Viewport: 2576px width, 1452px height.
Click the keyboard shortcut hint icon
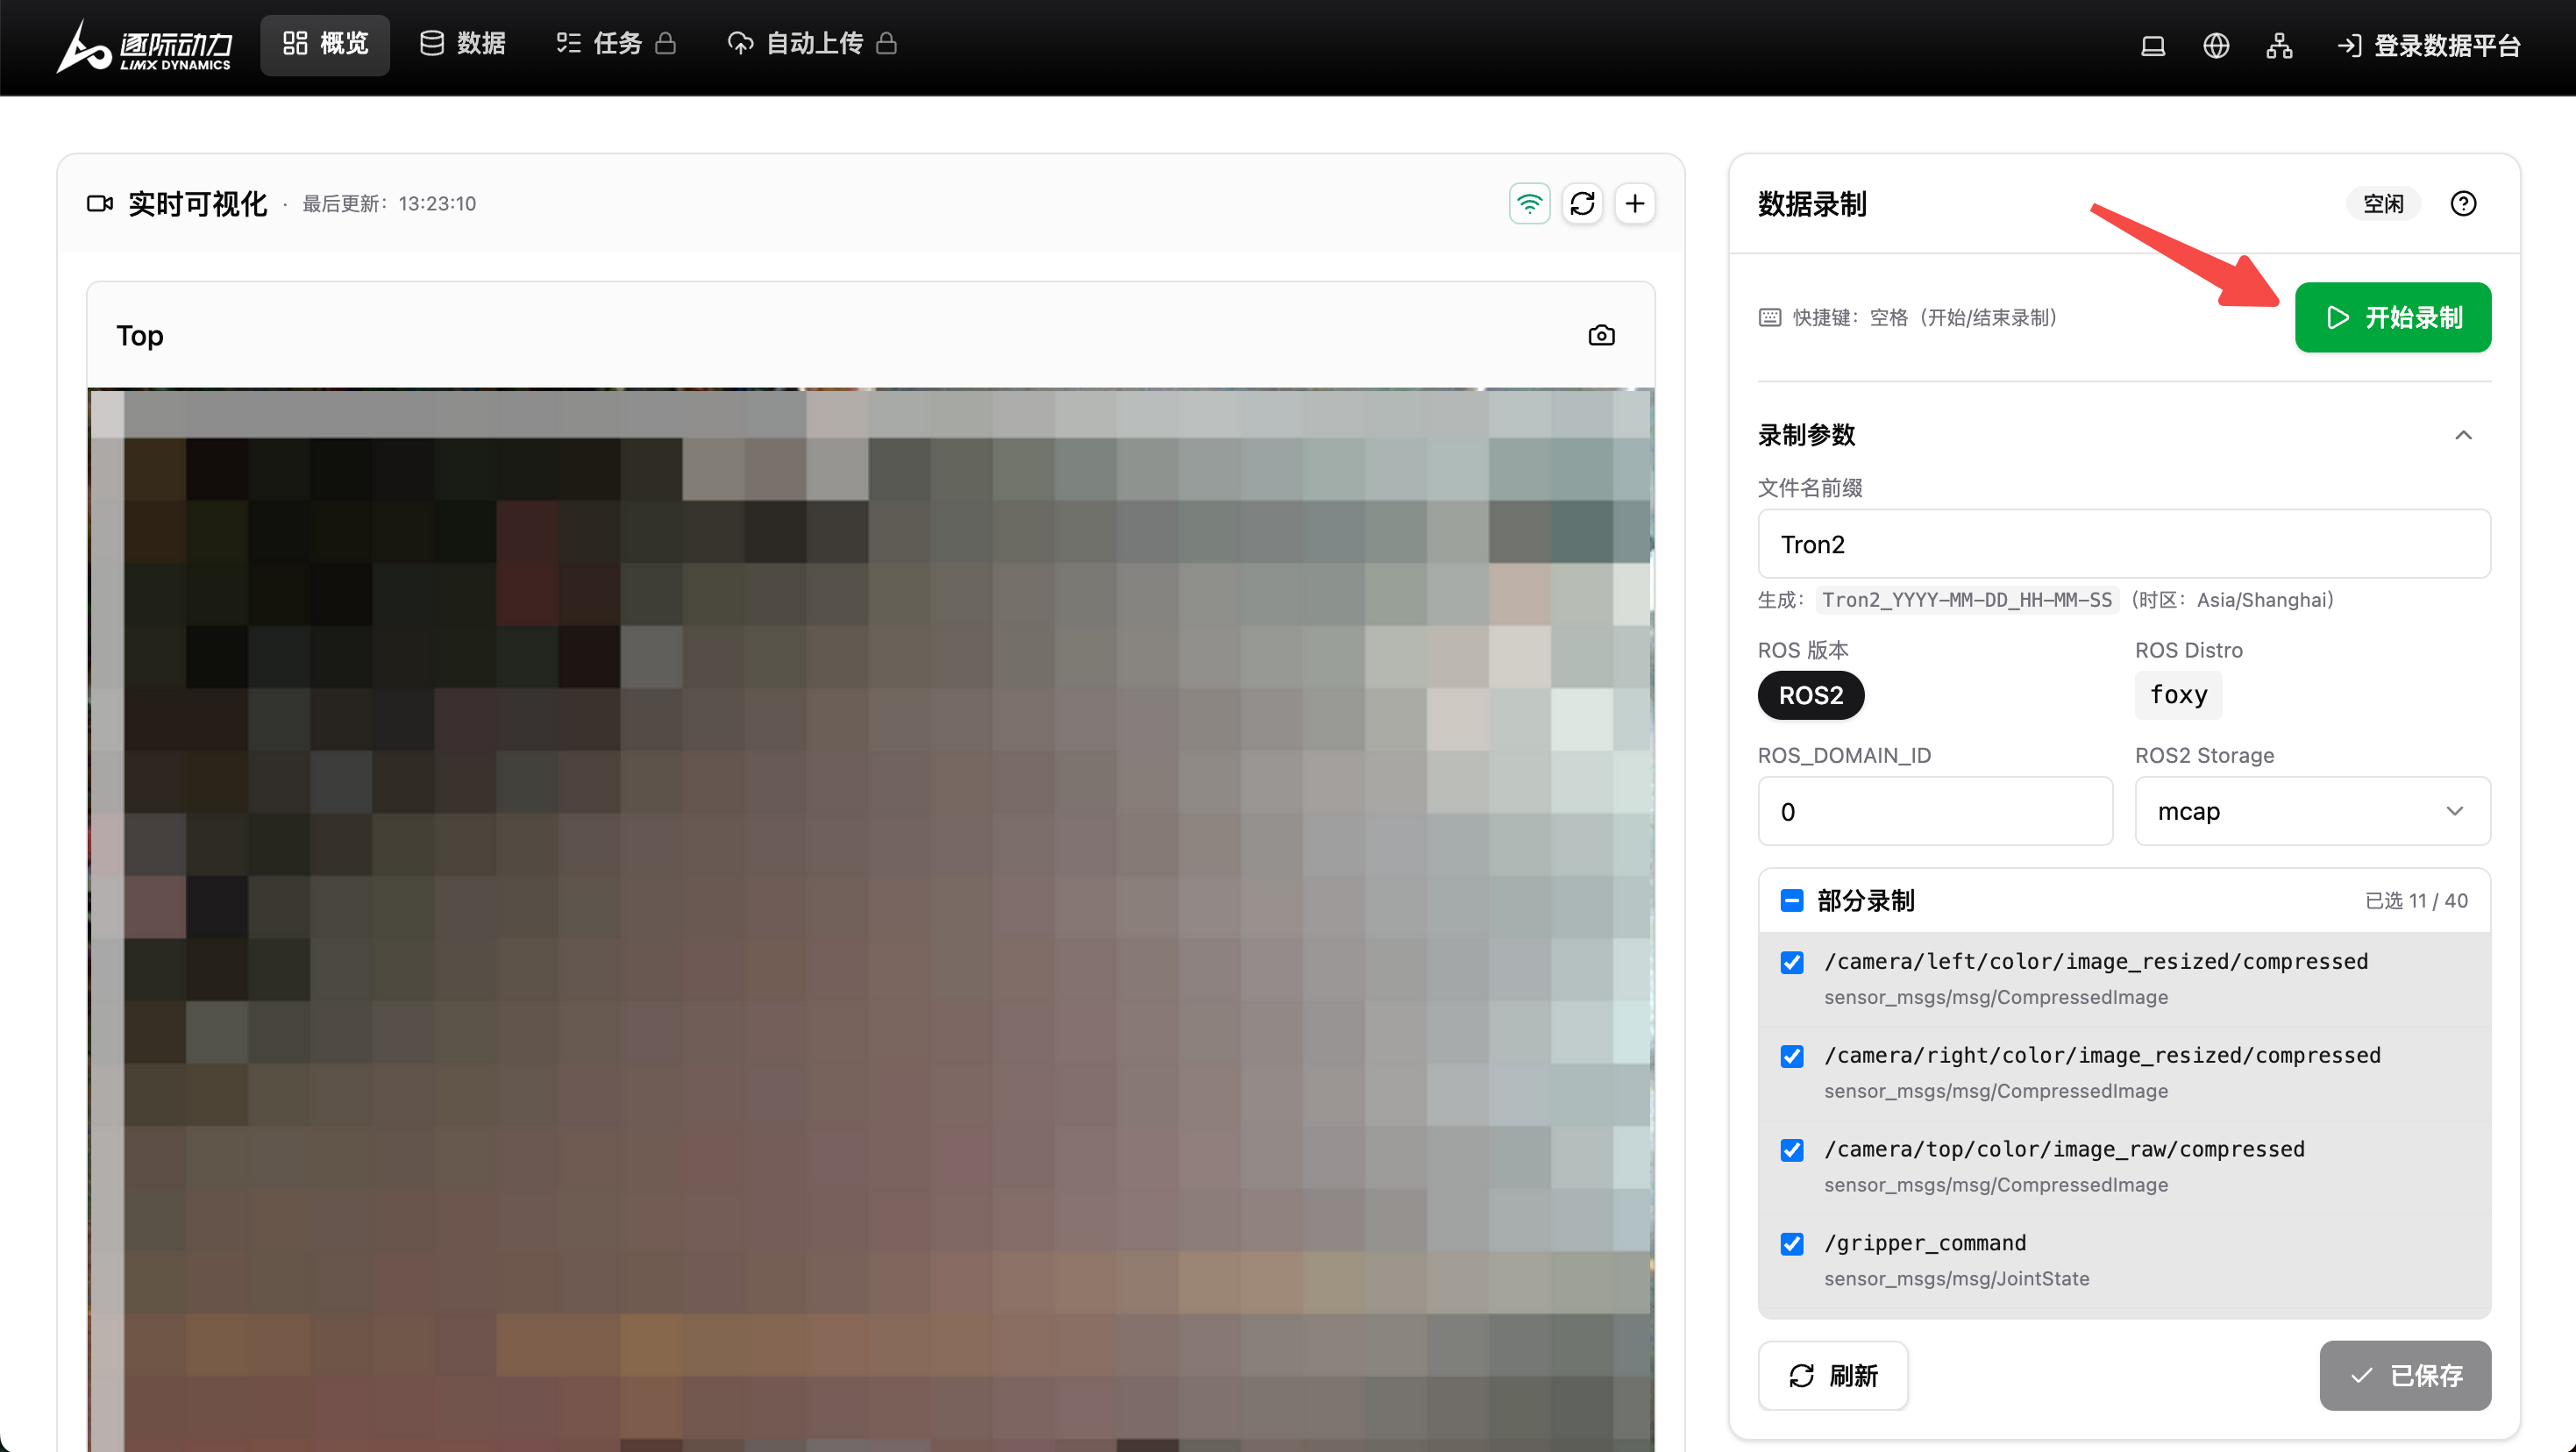[x=1769, y=318]
